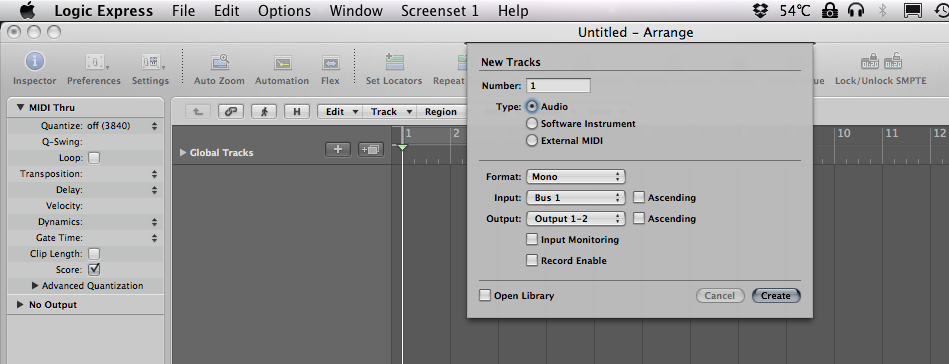Enable the Record Enable checkbox
The height and width of the screenshot is (364, 949).
531,260
